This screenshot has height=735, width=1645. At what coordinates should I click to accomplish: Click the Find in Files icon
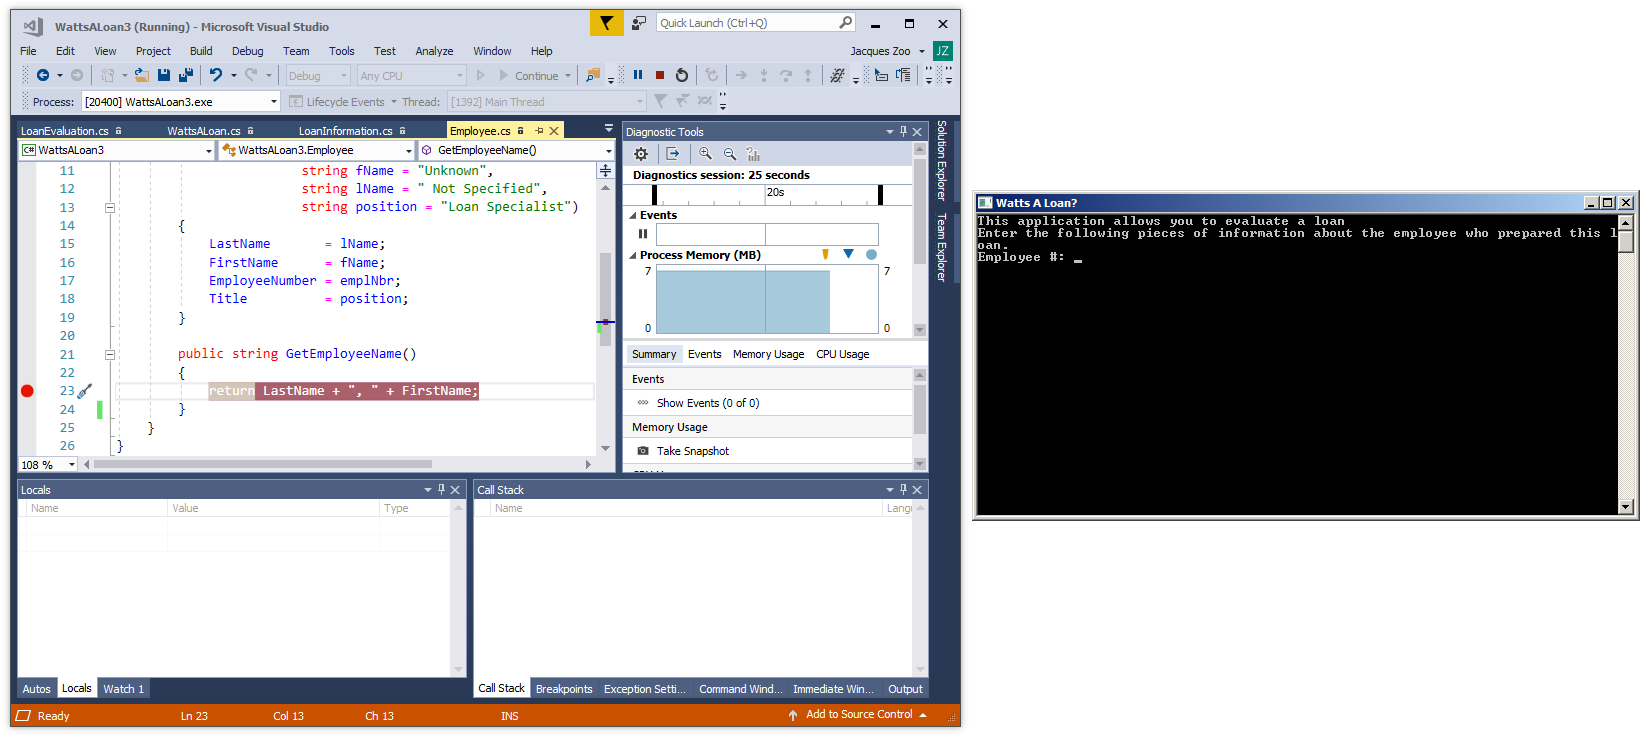tap(593, 75)
